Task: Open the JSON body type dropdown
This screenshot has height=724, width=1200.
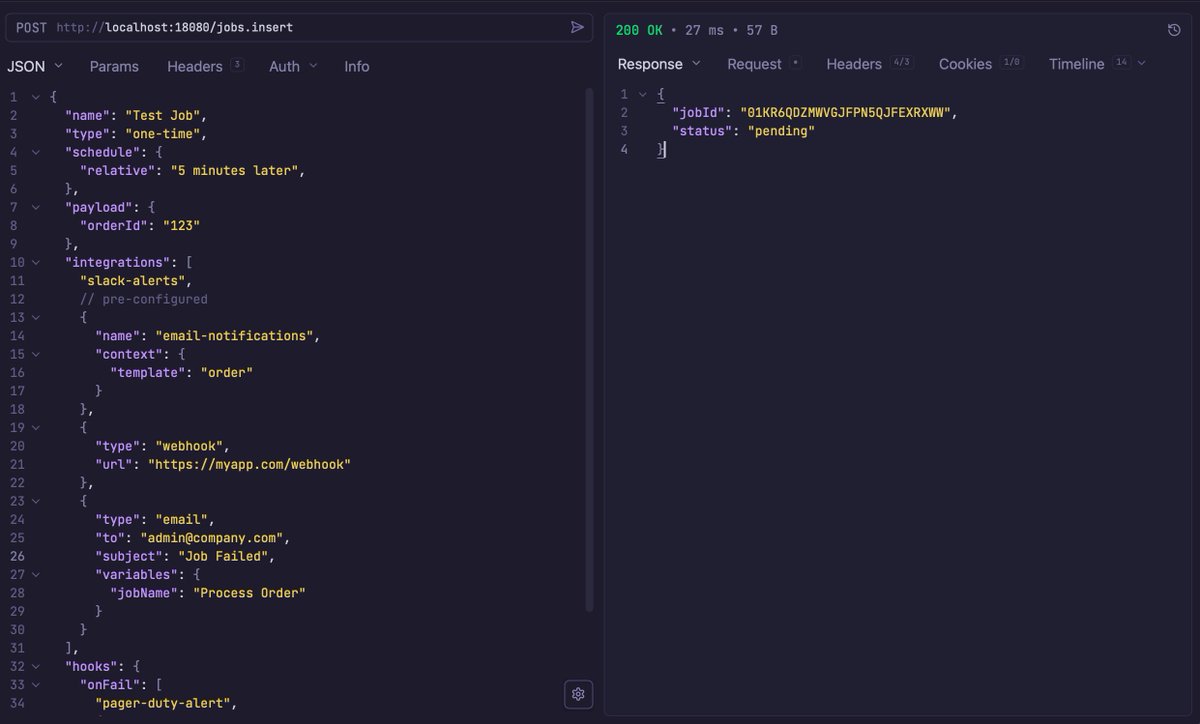Action: 35,66
